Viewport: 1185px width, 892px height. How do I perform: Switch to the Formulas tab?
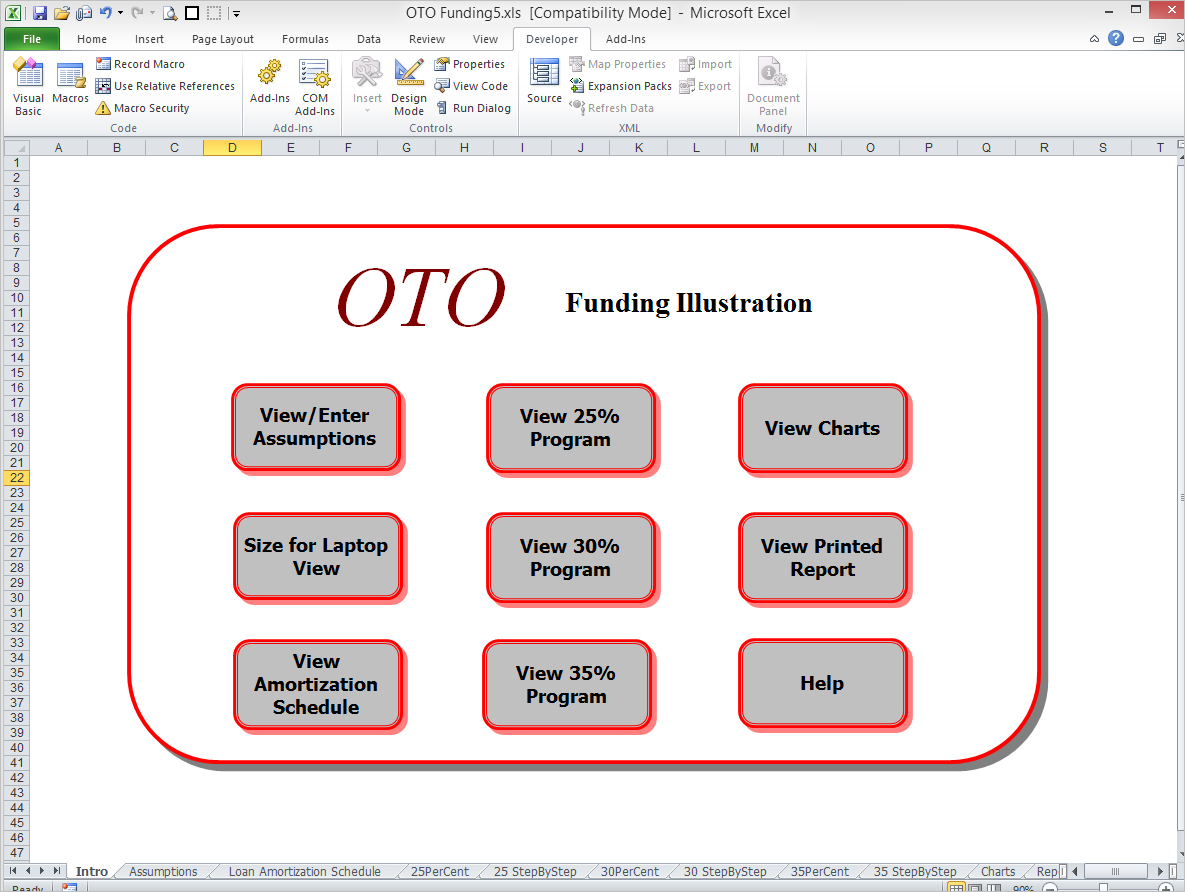(x=305, y=39)
